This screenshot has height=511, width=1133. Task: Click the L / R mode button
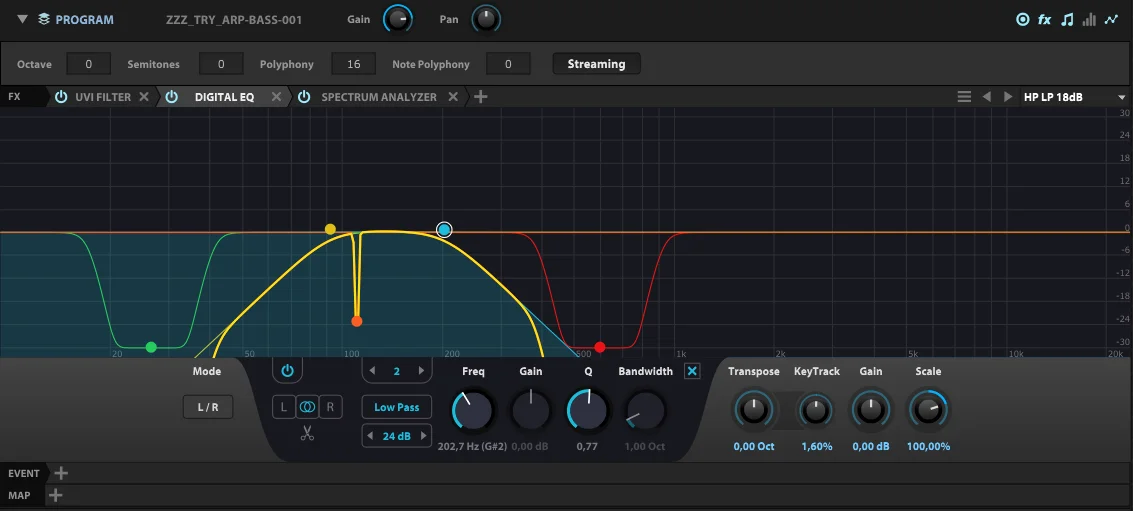pyautogui.click(x=207, y=407)
